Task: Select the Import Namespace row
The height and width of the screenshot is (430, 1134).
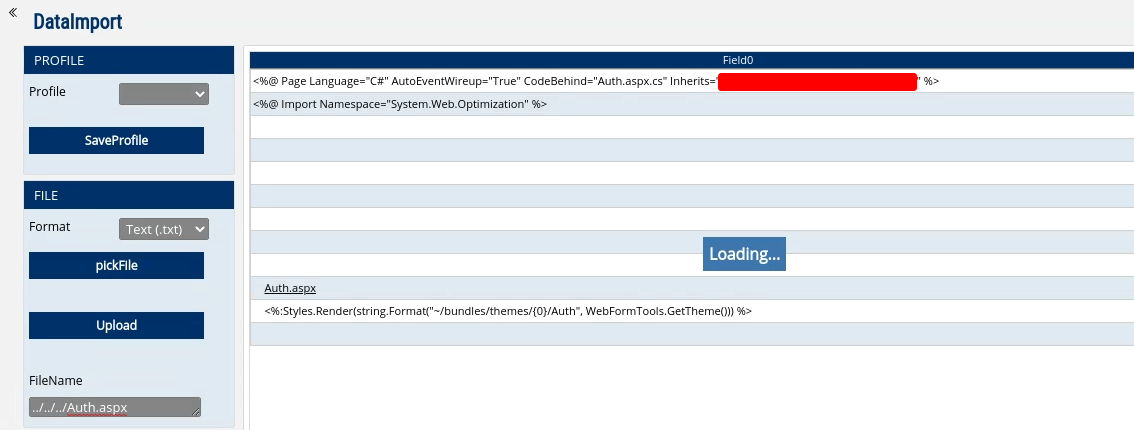Action: pos(400,104)
